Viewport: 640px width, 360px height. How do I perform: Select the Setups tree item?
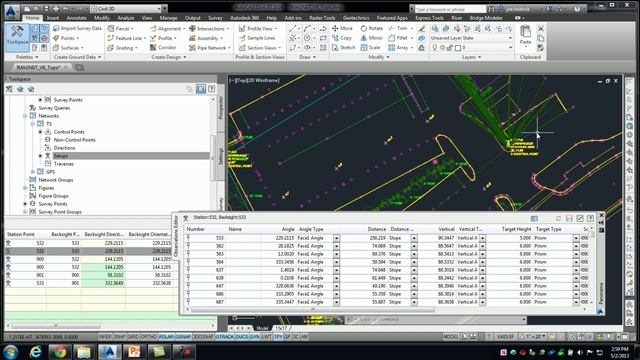(x=60, y=156)
